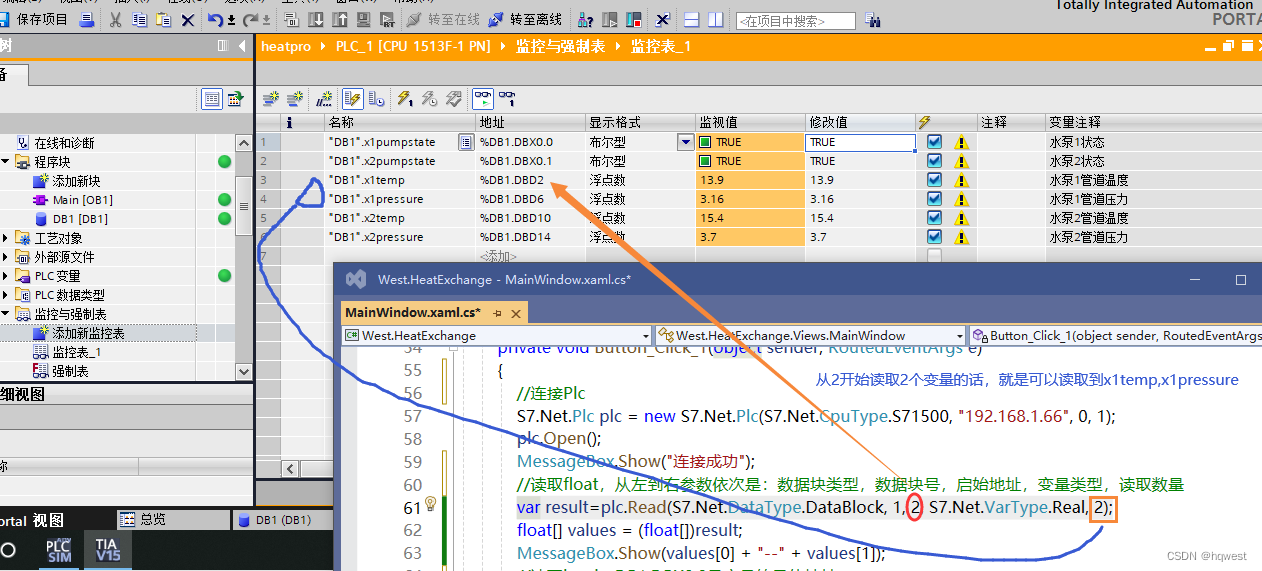This screenshot has width=1262, height=571.
Task: Toggle the show/hide advanced settings columns button
Action: tap(376, 98)
